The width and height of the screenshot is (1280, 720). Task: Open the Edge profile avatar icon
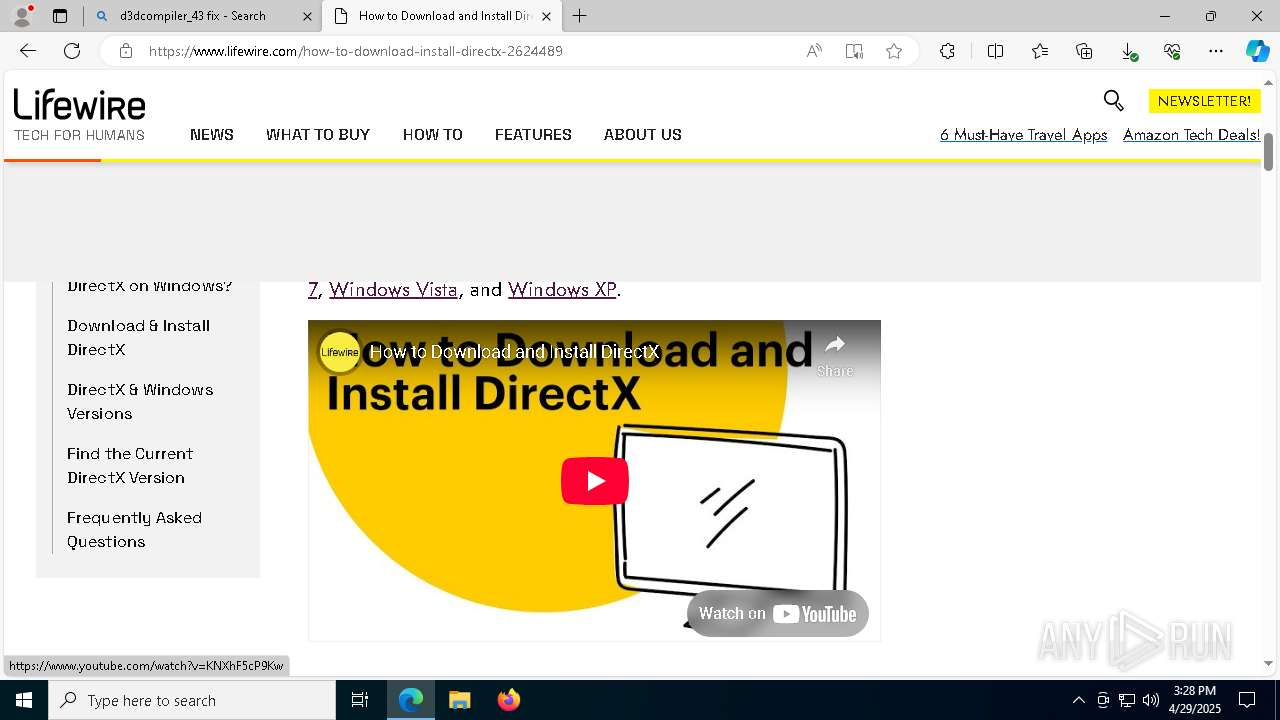[22, 15]
